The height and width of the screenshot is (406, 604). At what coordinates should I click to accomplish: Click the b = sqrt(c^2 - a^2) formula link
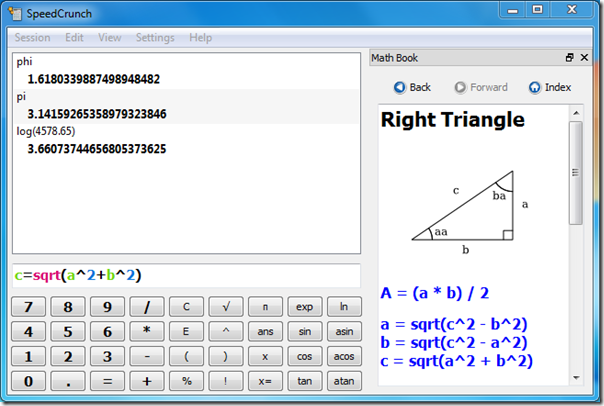(453, 342)
